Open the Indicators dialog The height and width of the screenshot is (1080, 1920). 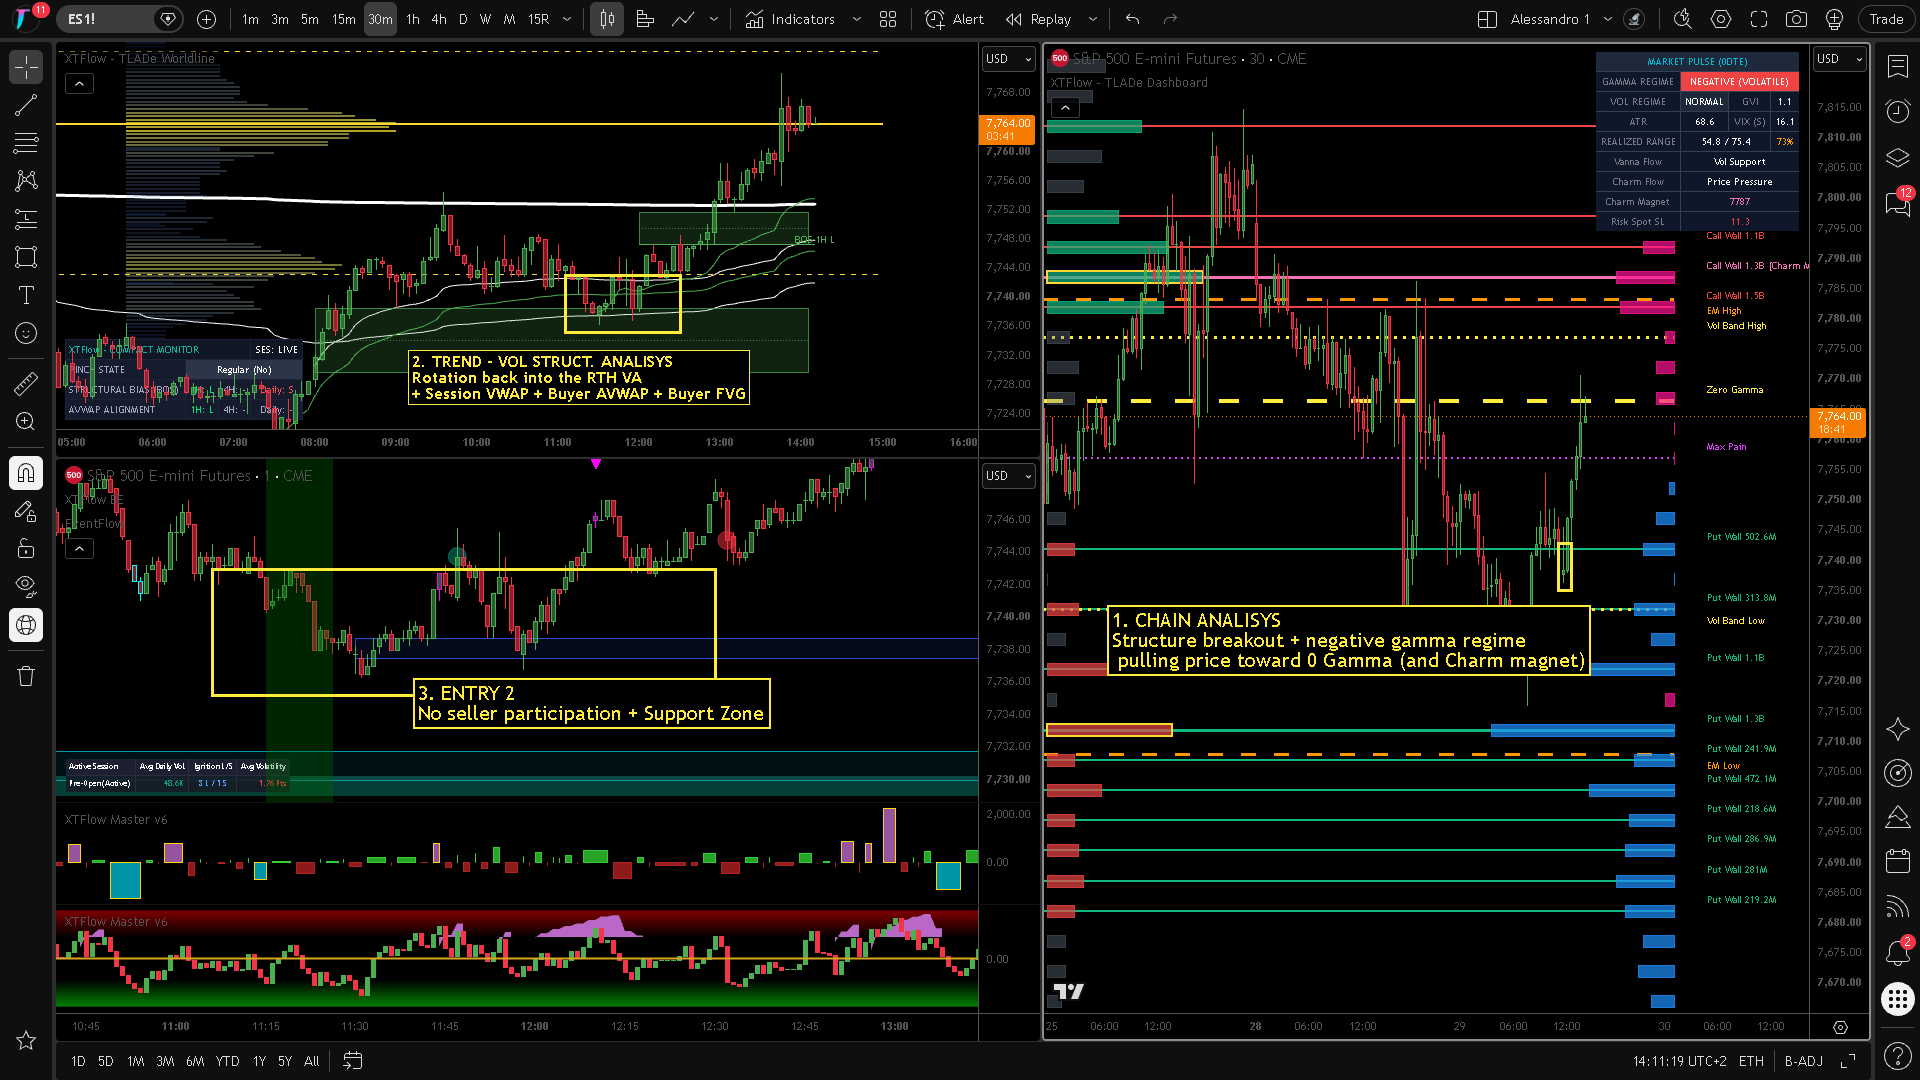[x=790, y=19]
